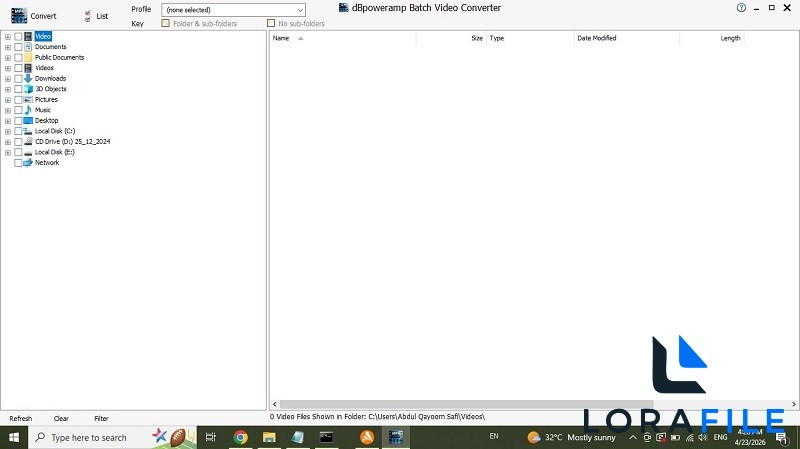Sort by Name column header
The width and height of the screenshot is (800, 449).
(x=343, y=38)
